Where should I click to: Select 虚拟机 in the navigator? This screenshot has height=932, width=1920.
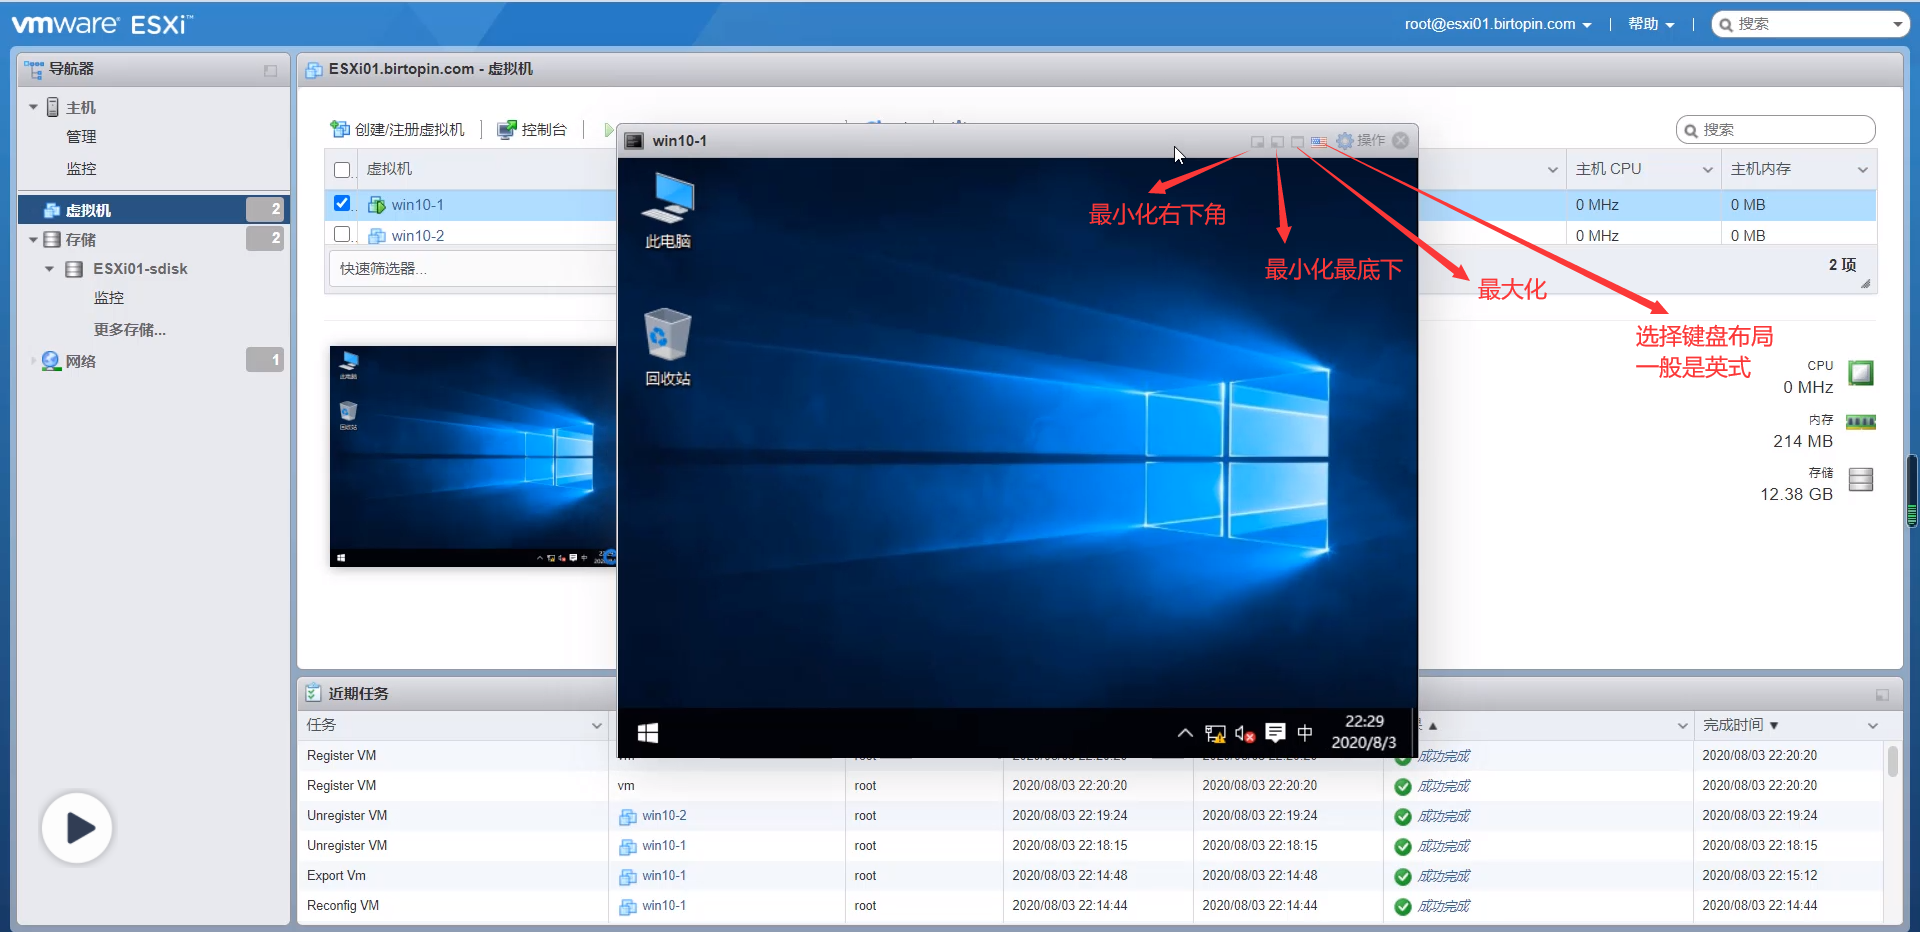click(x=154, y=210)
